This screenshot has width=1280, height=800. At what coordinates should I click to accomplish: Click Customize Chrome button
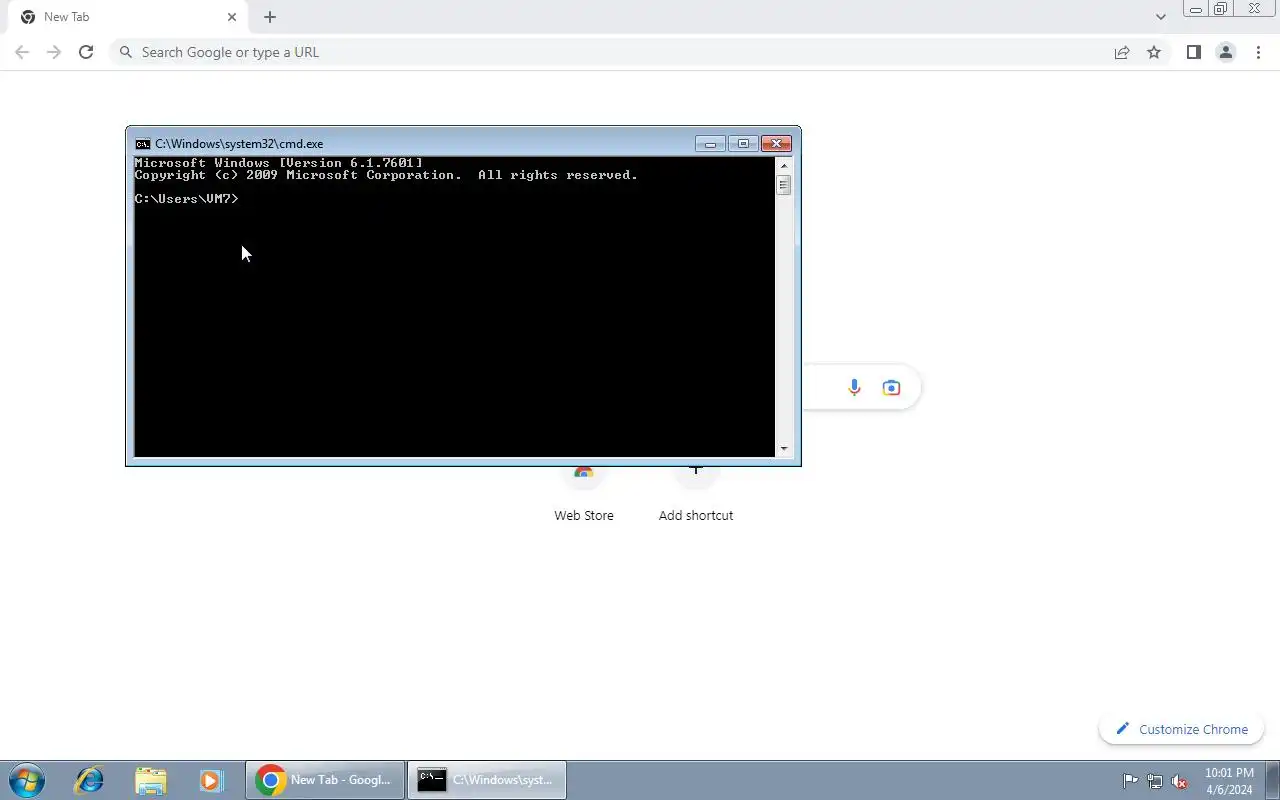[1182, 729]
